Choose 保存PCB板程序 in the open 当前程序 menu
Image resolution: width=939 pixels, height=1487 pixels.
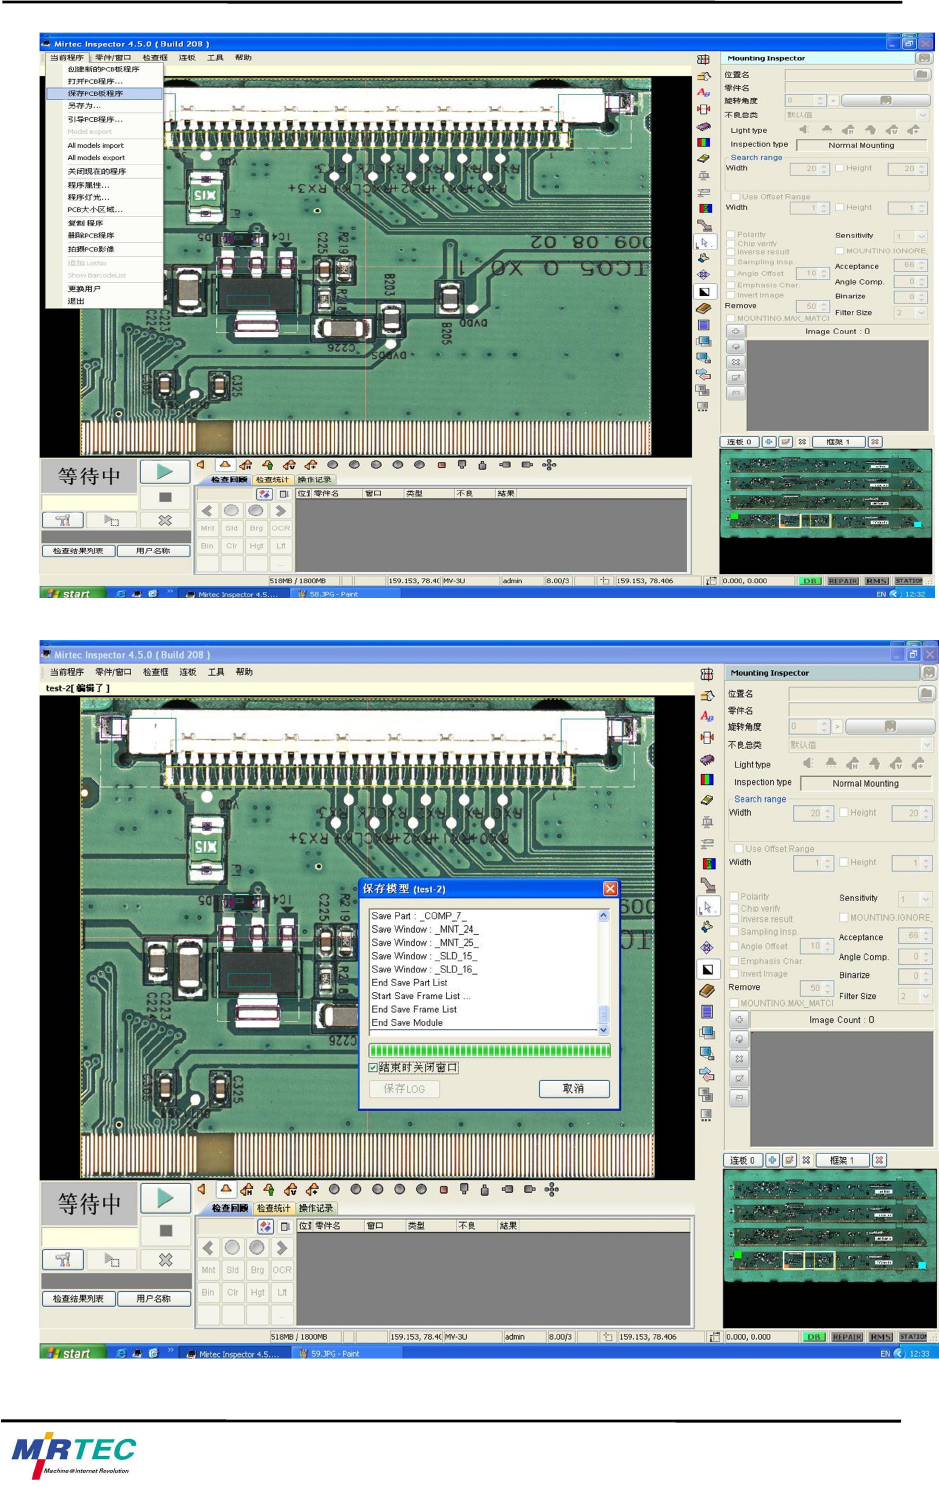pos(104,93)
